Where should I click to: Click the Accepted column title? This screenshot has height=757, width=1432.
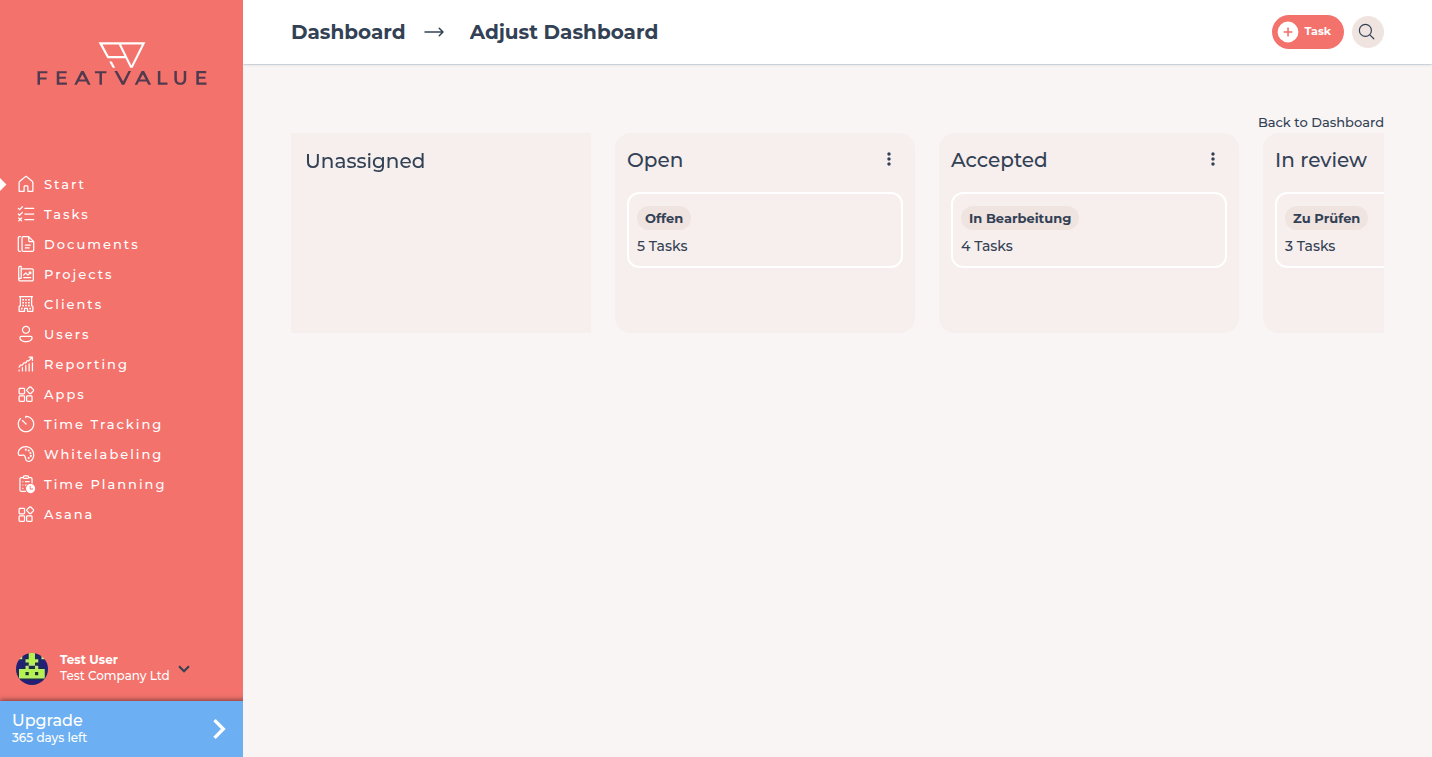pos(999,160)
